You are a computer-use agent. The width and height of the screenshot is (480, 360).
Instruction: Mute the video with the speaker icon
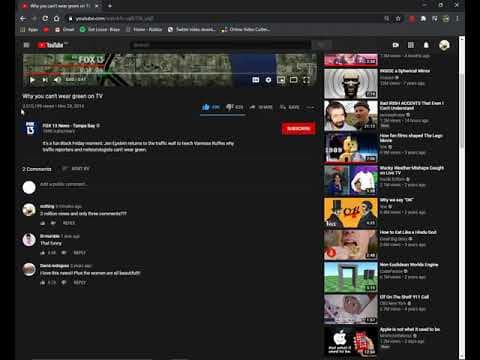coord(57,80)
